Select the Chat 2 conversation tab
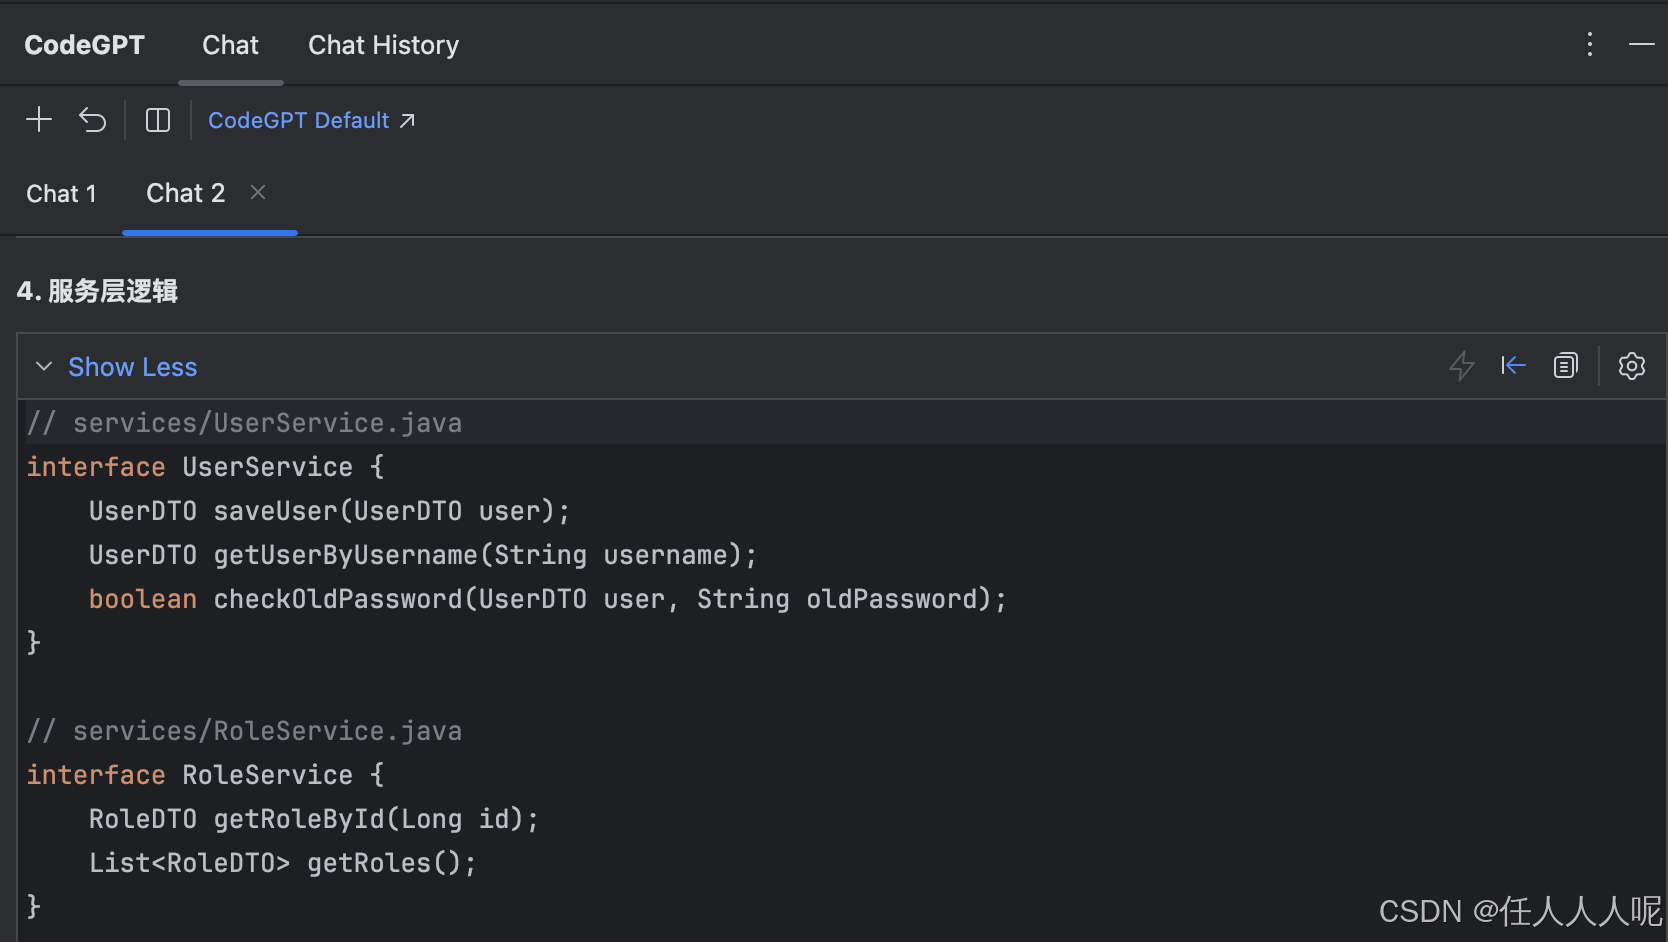Viewport: 1668px width, 942px height. tap(186, 193)
